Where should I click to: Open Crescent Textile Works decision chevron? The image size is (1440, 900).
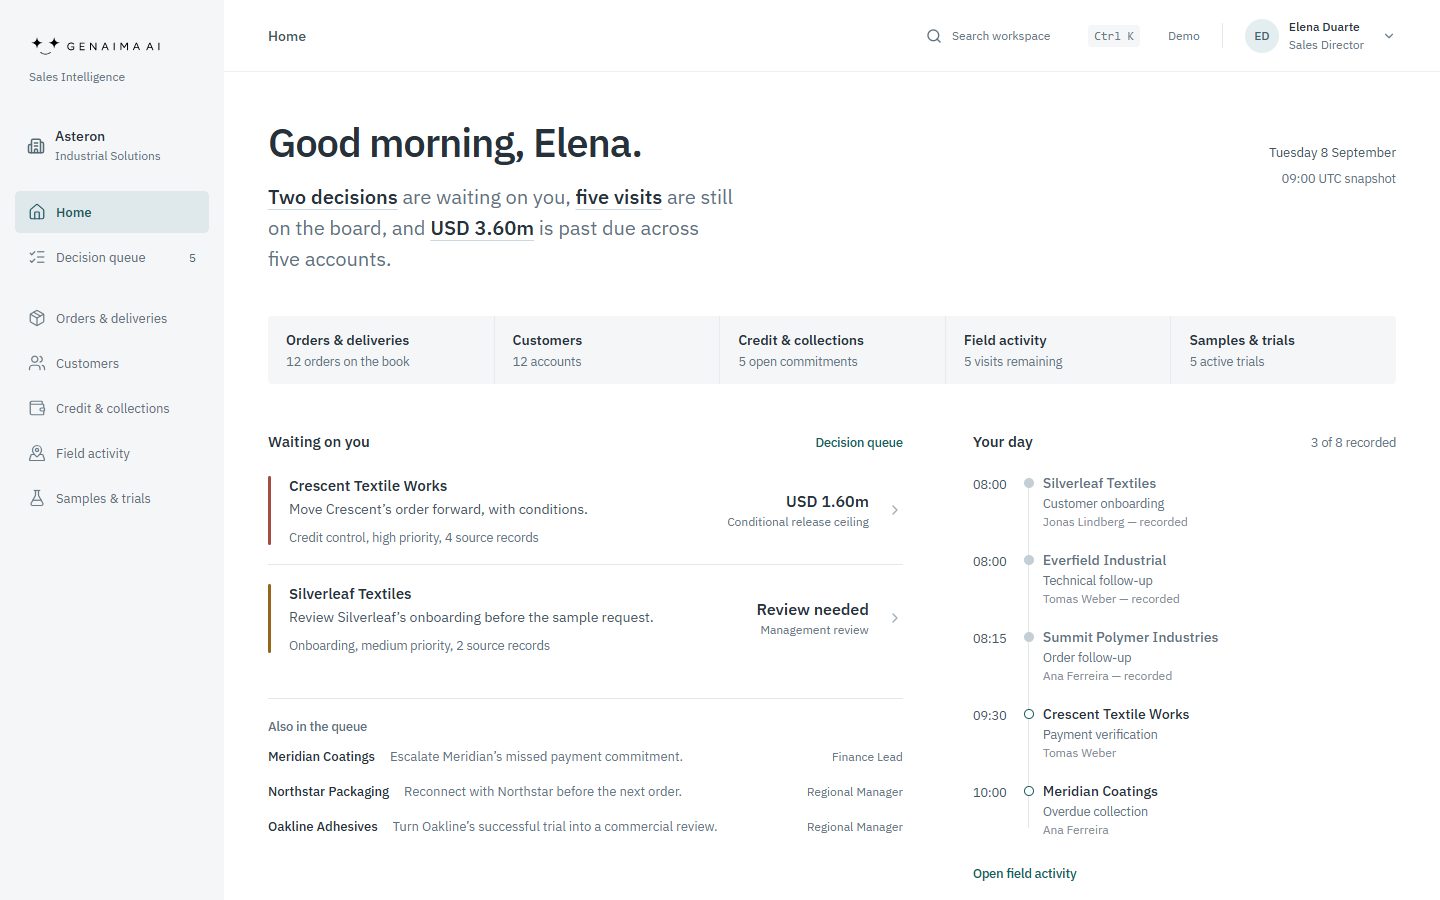[895, 510]
